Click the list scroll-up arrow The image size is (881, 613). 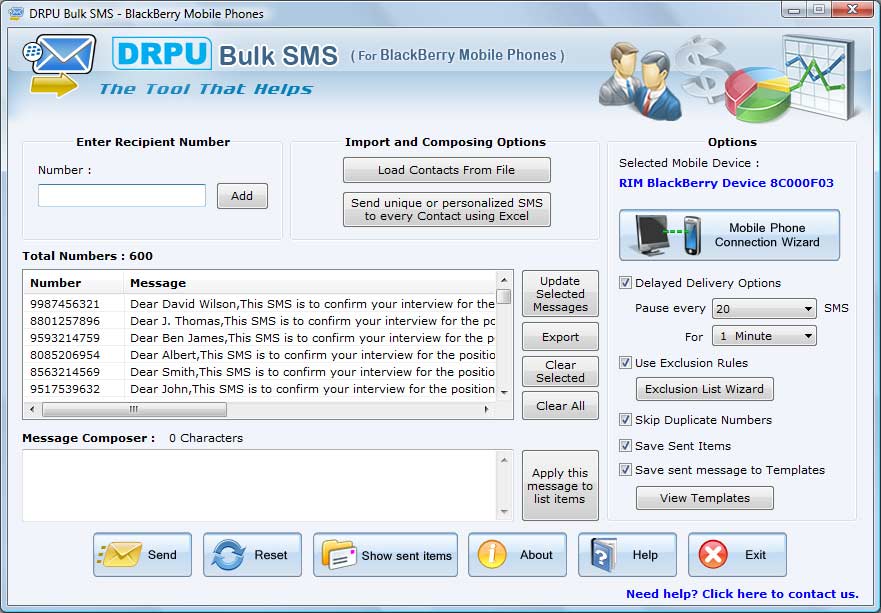504,280
